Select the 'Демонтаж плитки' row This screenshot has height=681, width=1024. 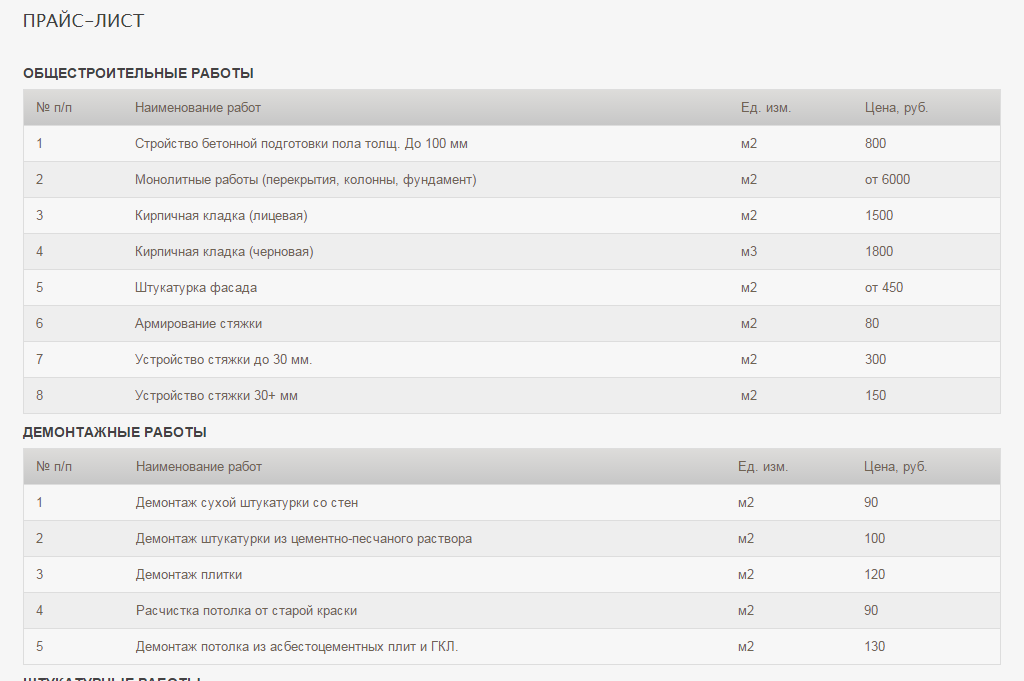tap(189, 574)
